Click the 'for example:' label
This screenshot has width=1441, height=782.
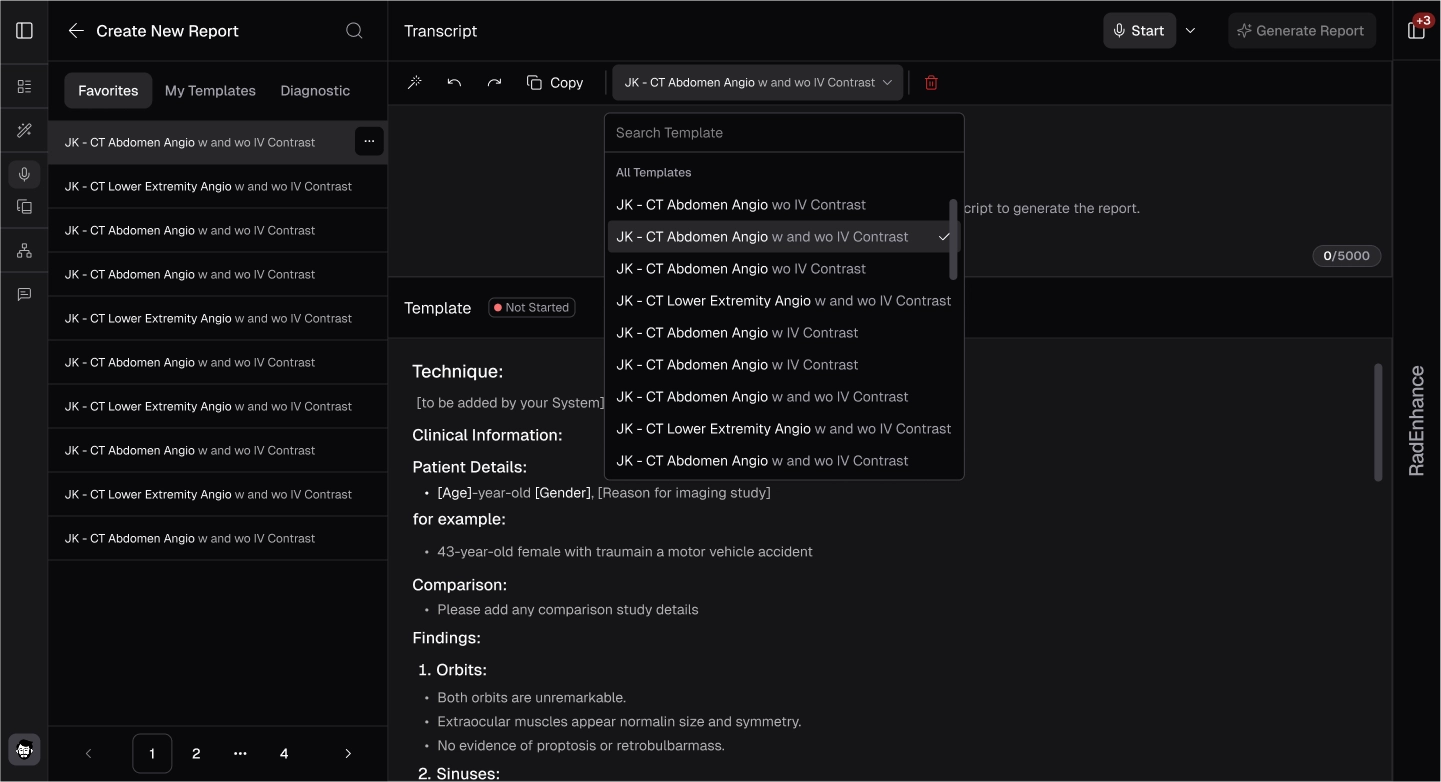click(x=460, y=520)
